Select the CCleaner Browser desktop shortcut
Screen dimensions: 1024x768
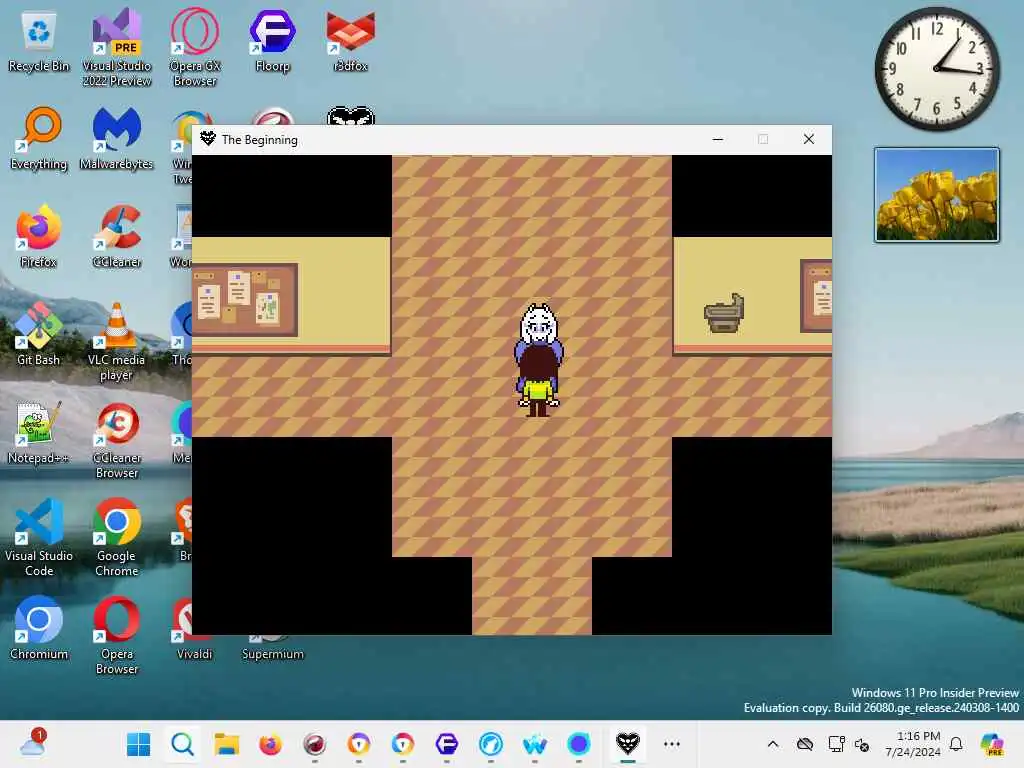(x=116, y=440)
